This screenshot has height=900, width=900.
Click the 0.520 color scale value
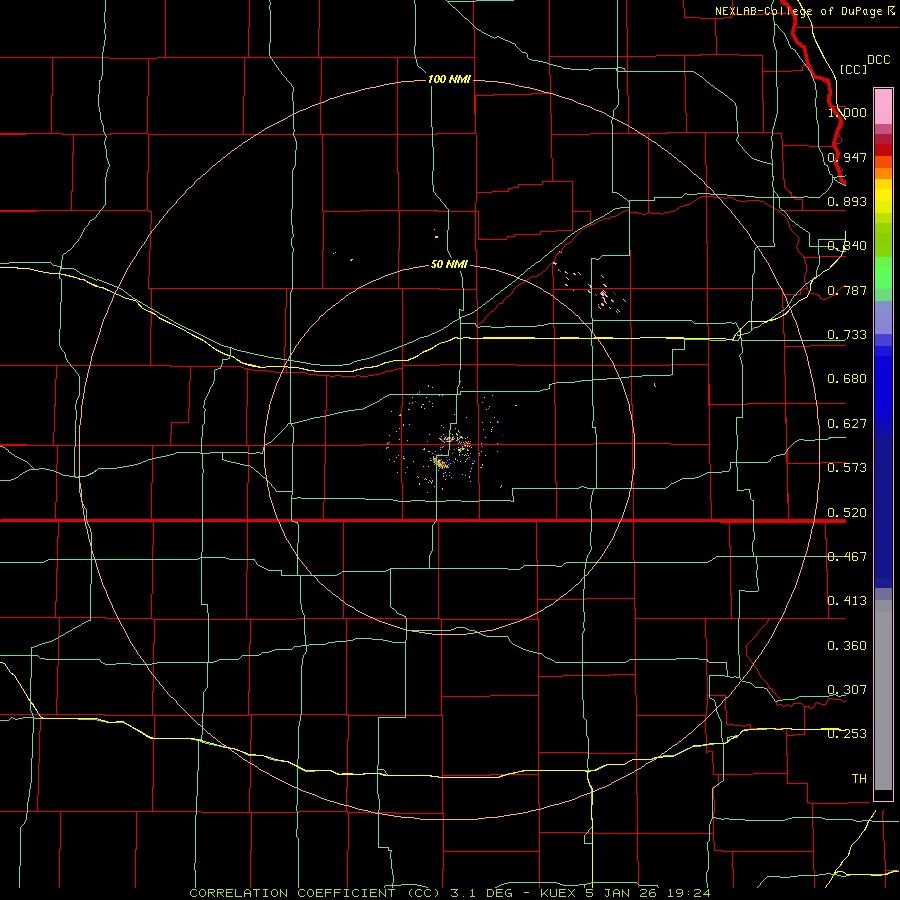click(x=847, y=513)
